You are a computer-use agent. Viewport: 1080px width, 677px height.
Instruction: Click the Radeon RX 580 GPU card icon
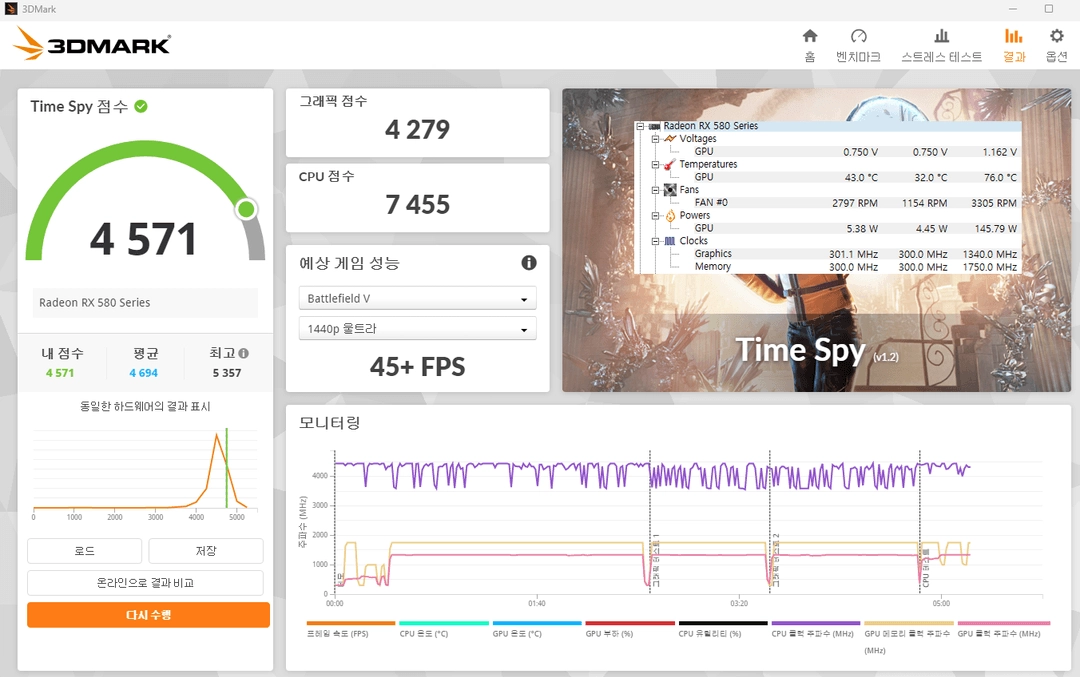(654, 126)
